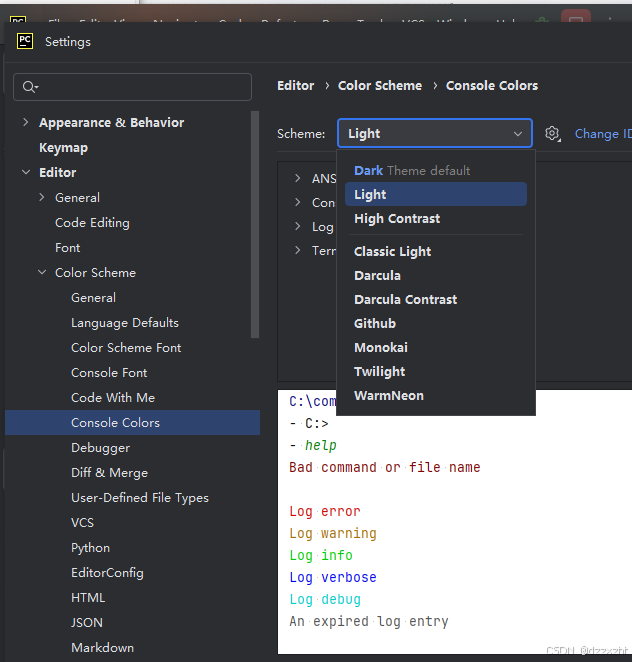The height and width of the screenshot is (662, 632).
Task: Open VCS color settings
Action: tap(82, 523)
